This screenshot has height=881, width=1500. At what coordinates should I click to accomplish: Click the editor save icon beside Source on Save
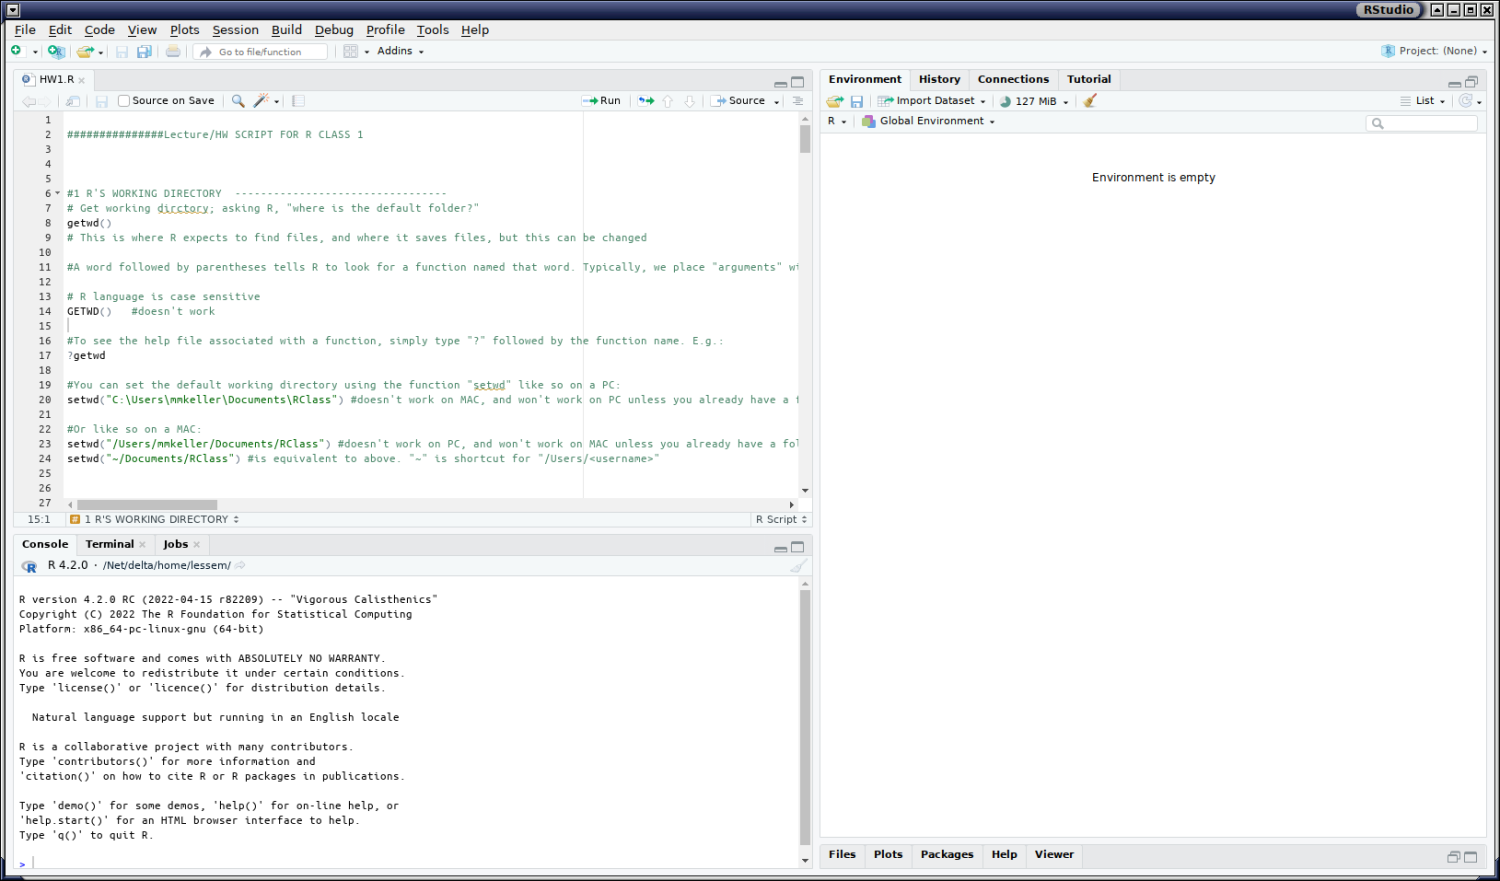click(101, 101)
